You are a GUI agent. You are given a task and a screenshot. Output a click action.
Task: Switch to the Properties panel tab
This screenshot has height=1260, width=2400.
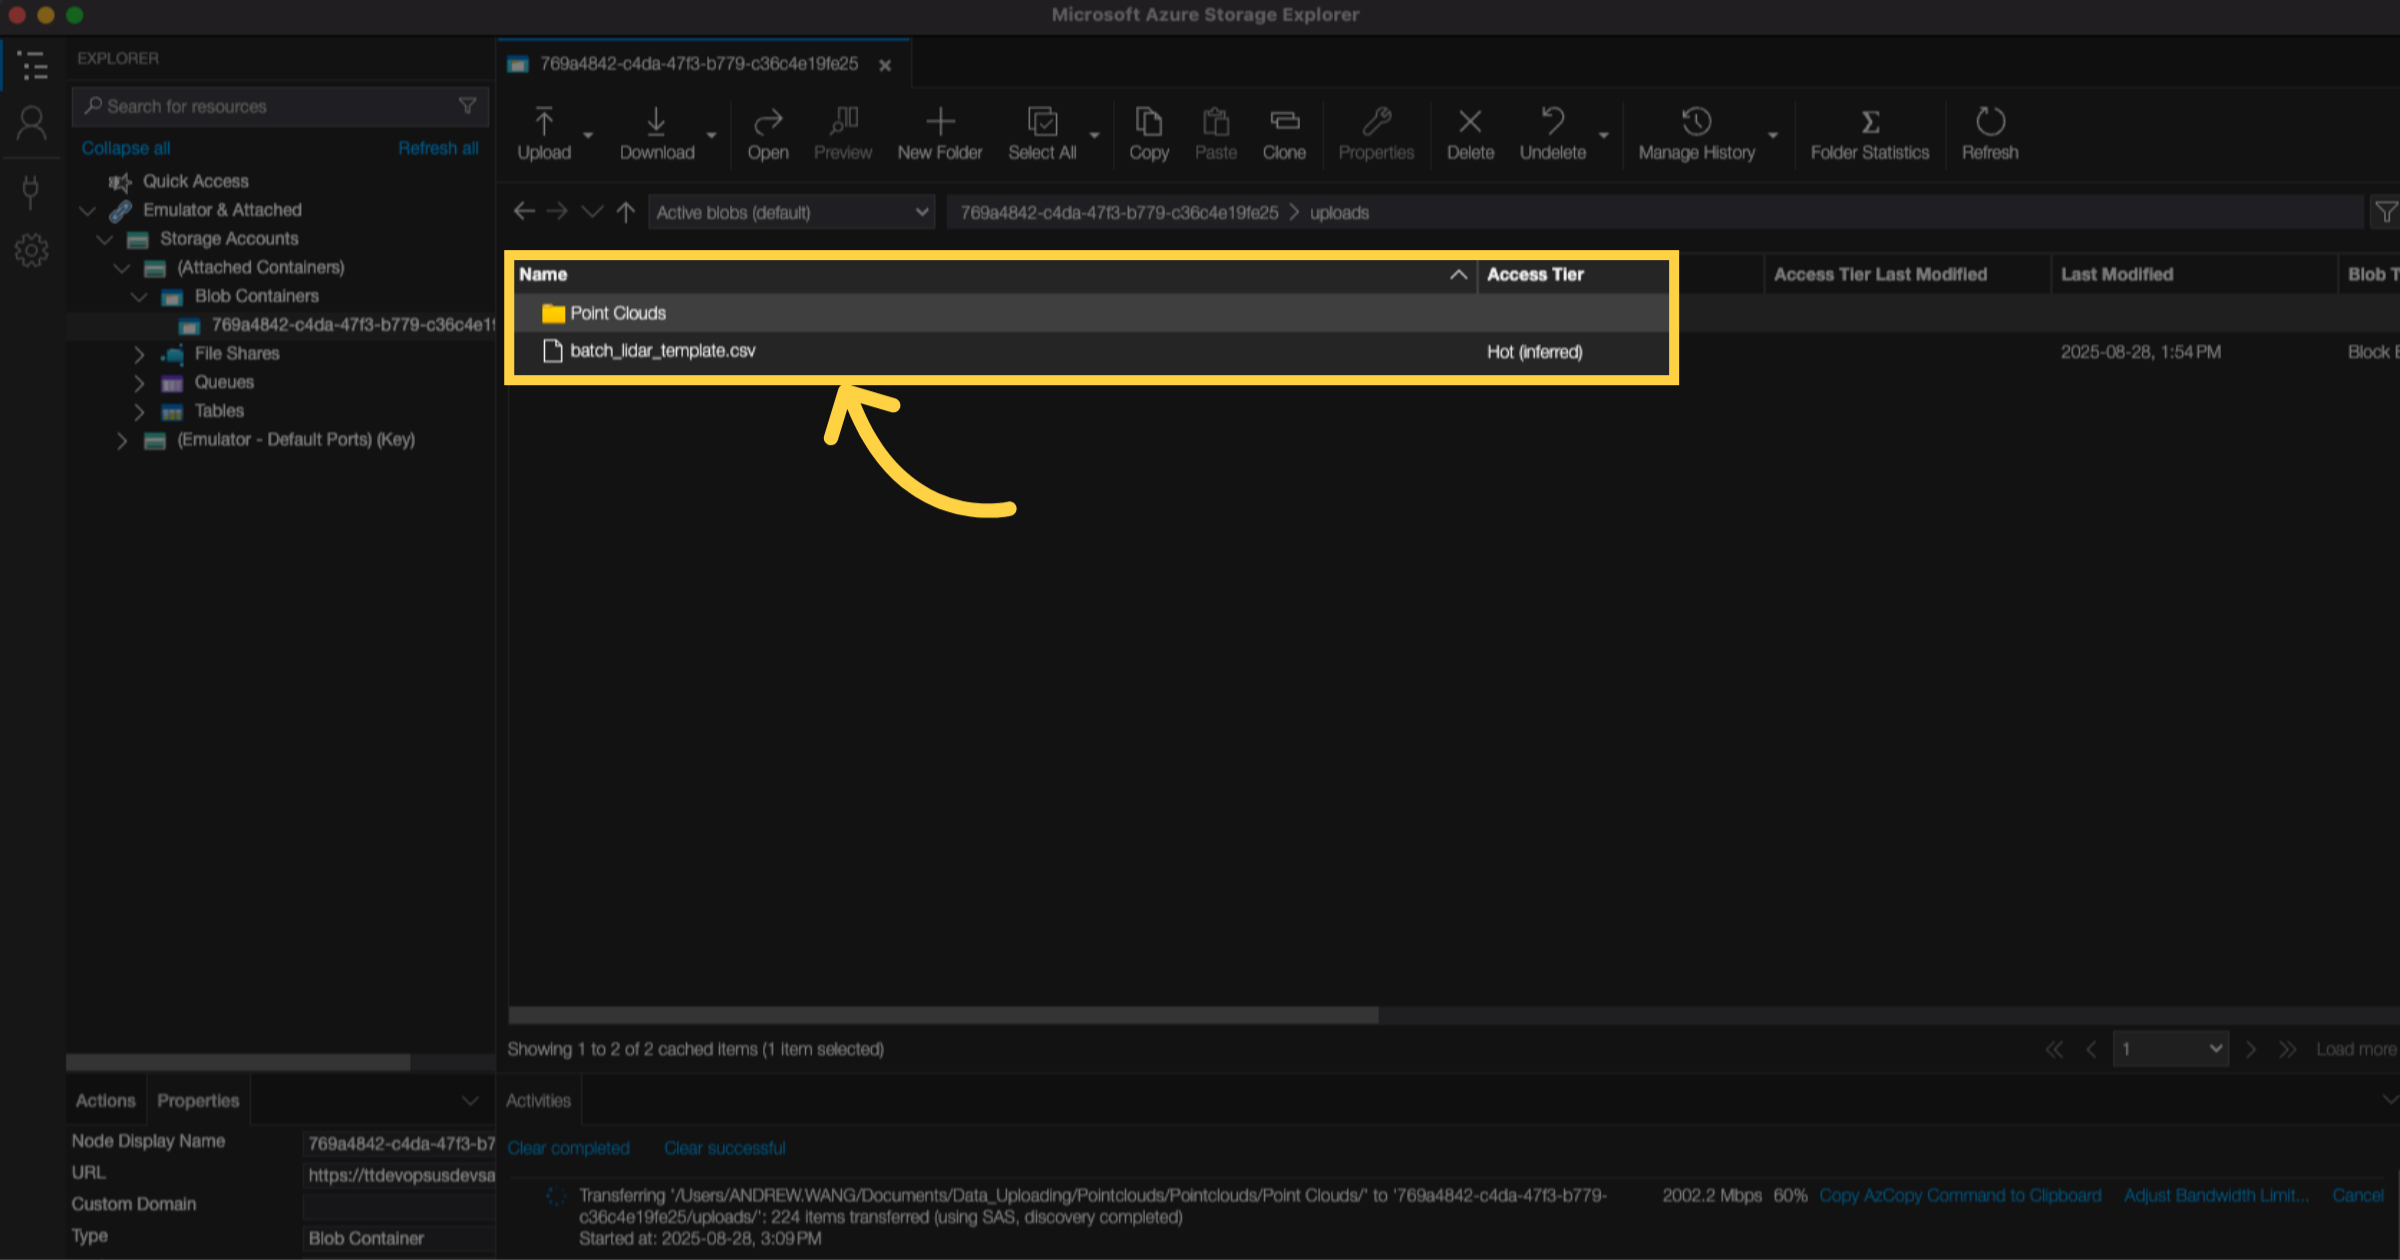(x=198, y=1100)
